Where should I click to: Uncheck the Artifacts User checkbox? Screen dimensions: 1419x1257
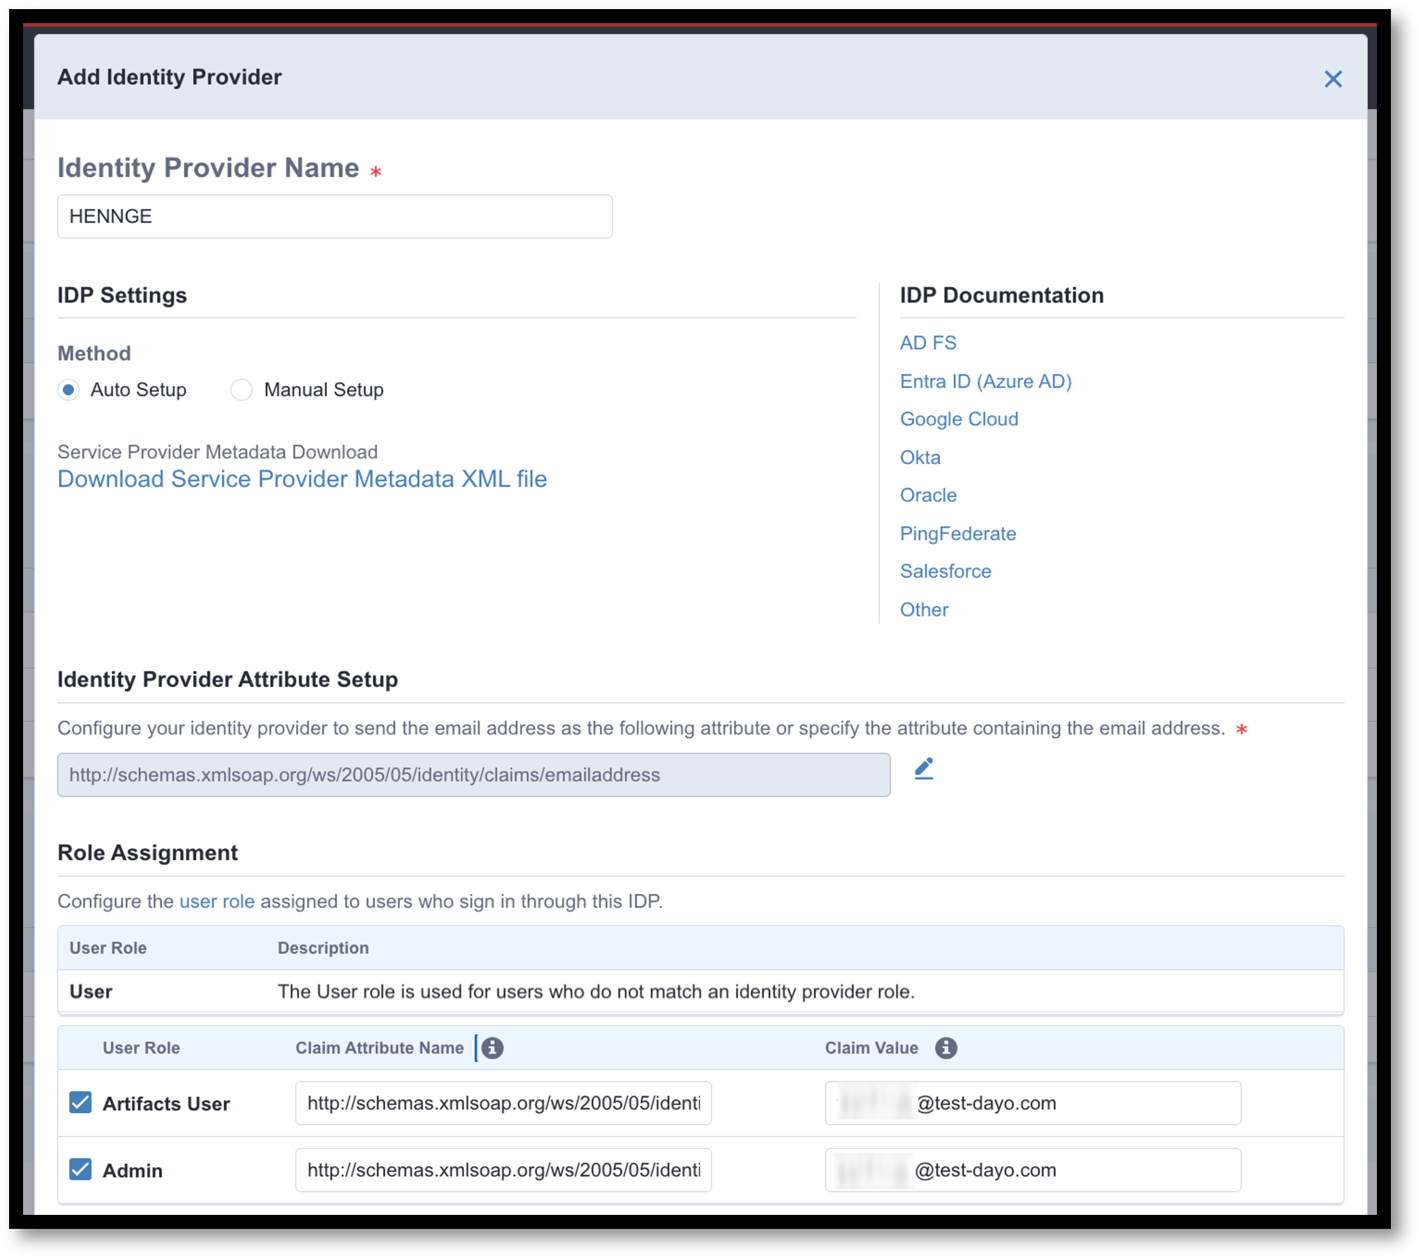tap(81, 1103)
